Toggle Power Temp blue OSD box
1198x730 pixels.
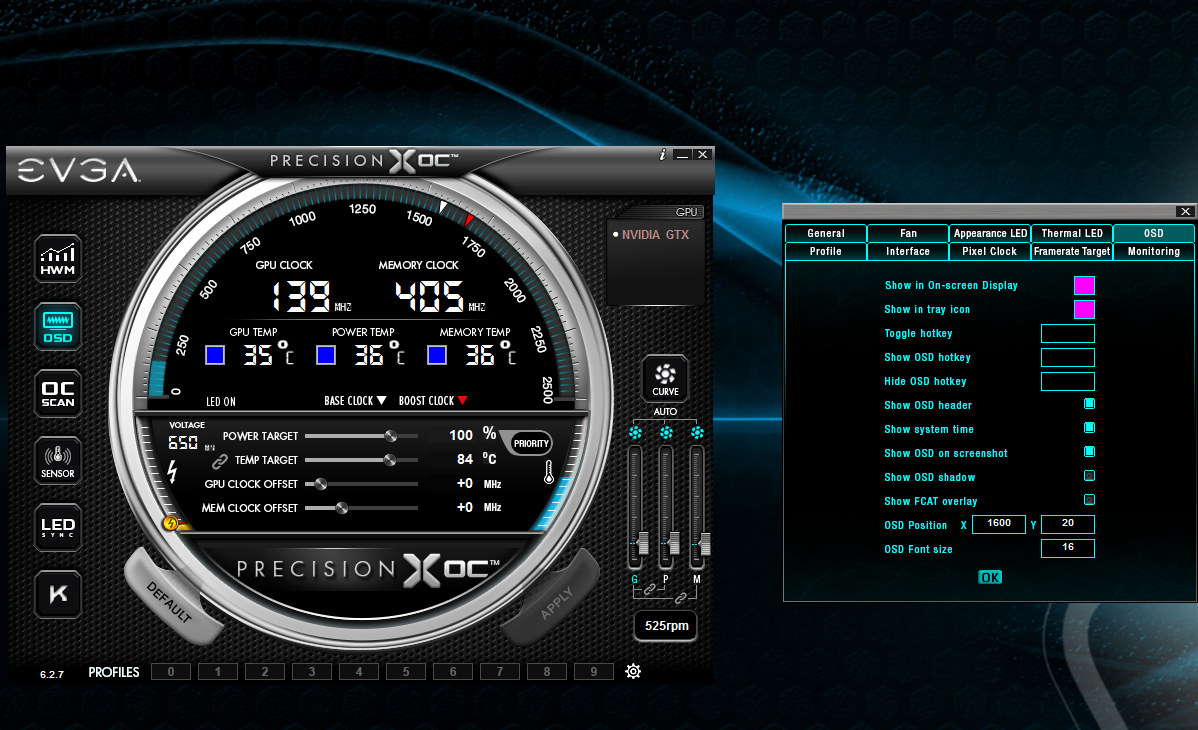[326, 355]
